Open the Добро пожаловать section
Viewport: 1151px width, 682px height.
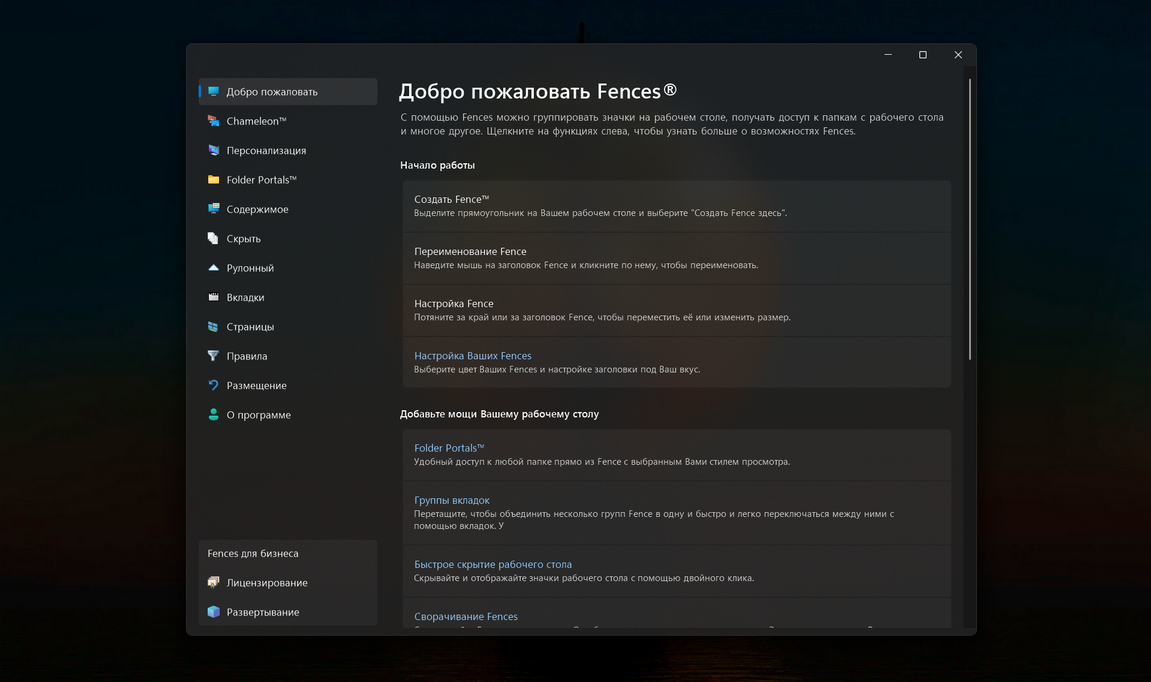[288, 92]
